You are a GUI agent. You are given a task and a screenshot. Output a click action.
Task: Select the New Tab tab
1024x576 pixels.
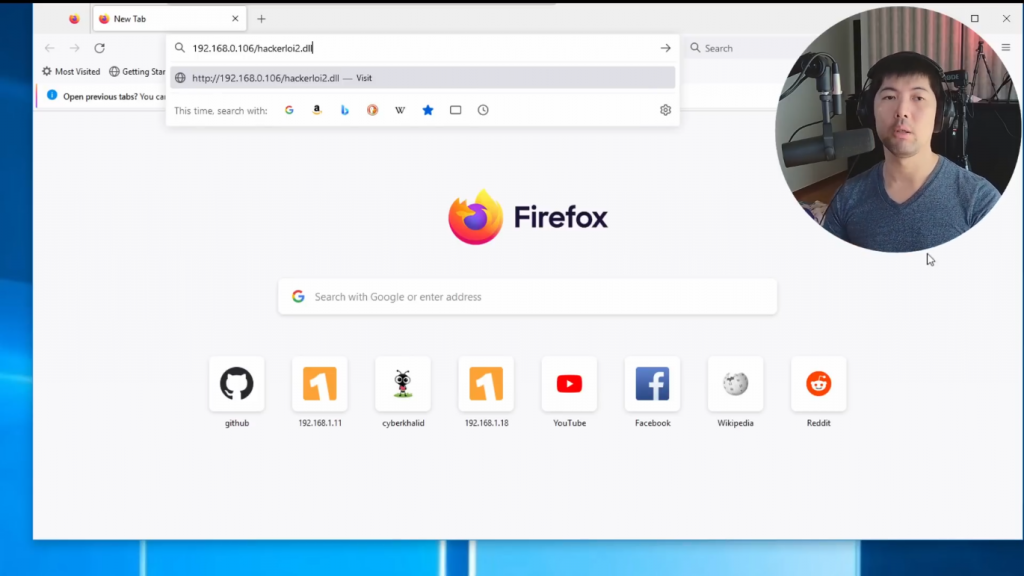point(170,19)
